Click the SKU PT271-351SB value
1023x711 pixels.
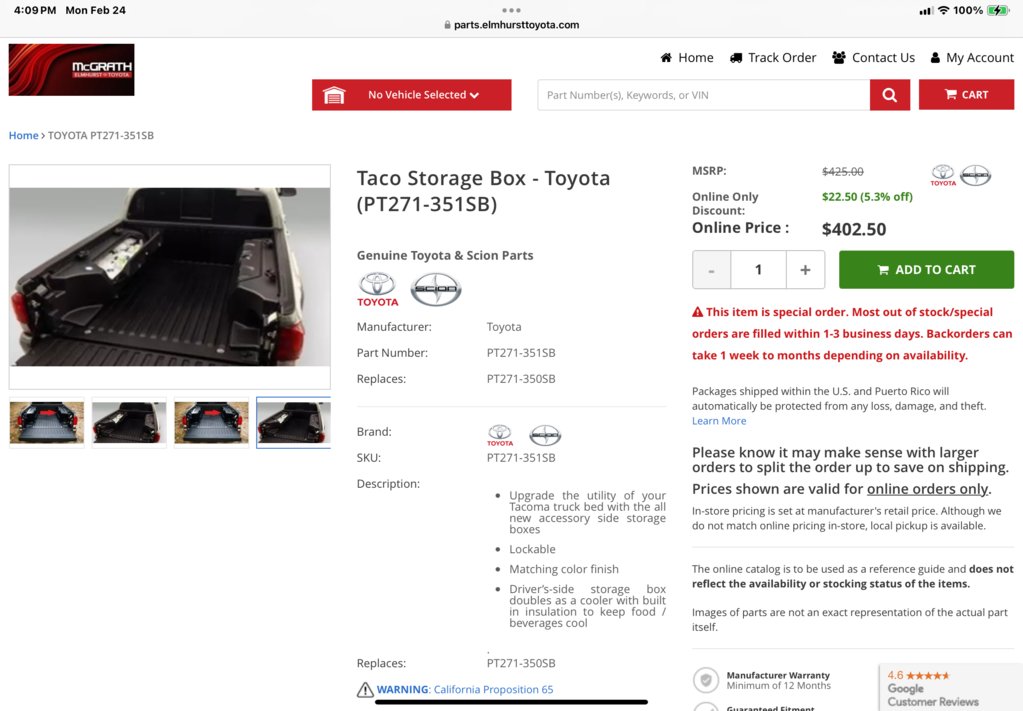click(521, 458)
